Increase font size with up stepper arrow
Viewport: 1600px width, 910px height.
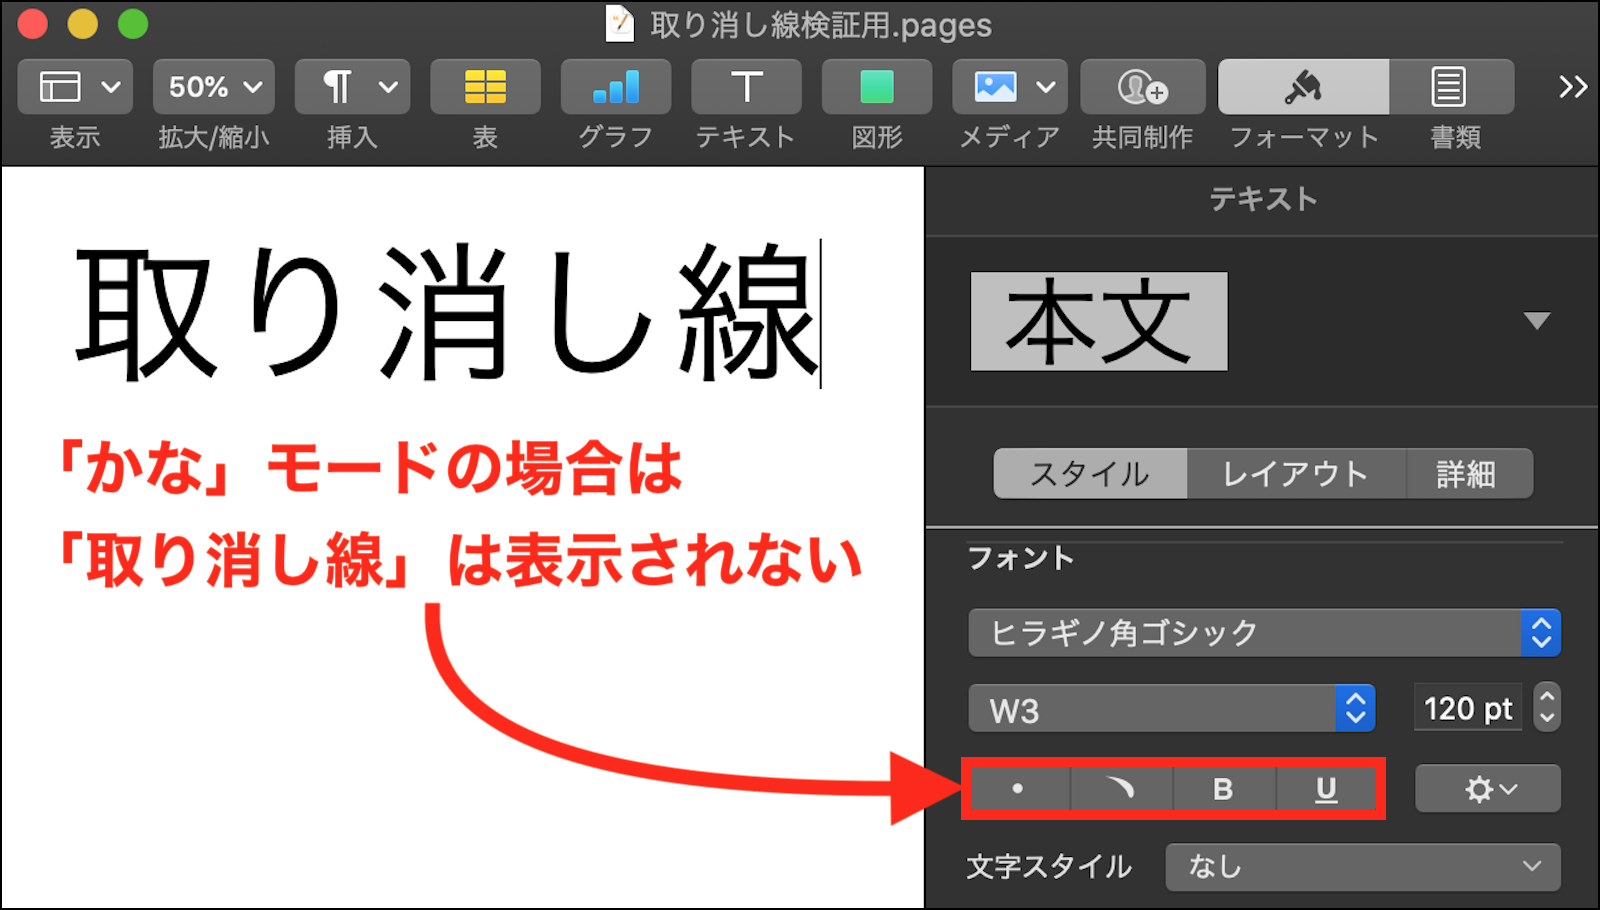pos(1547,697)
